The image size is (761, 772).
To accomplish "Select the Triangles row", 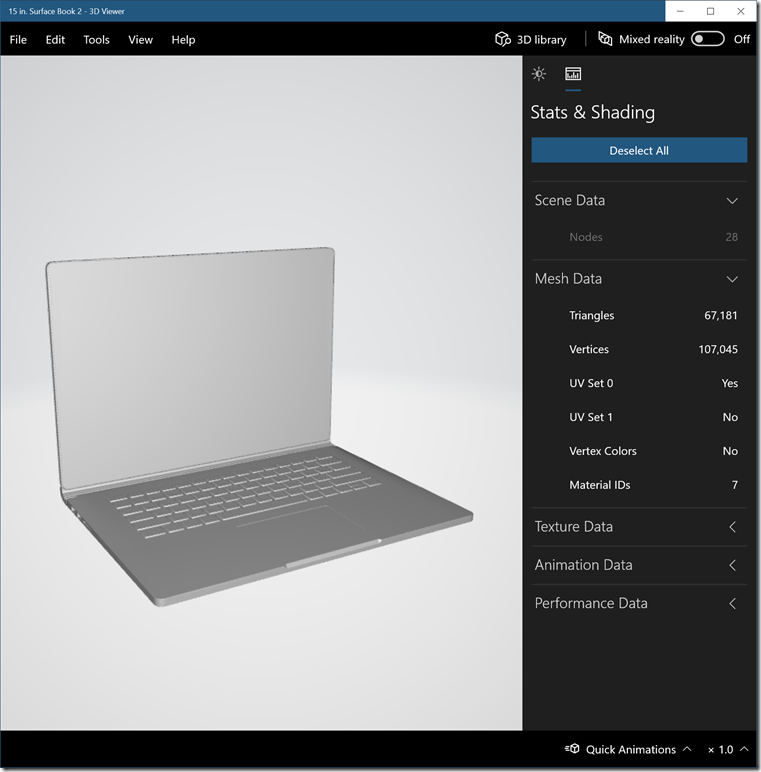I will click(639, 316).
